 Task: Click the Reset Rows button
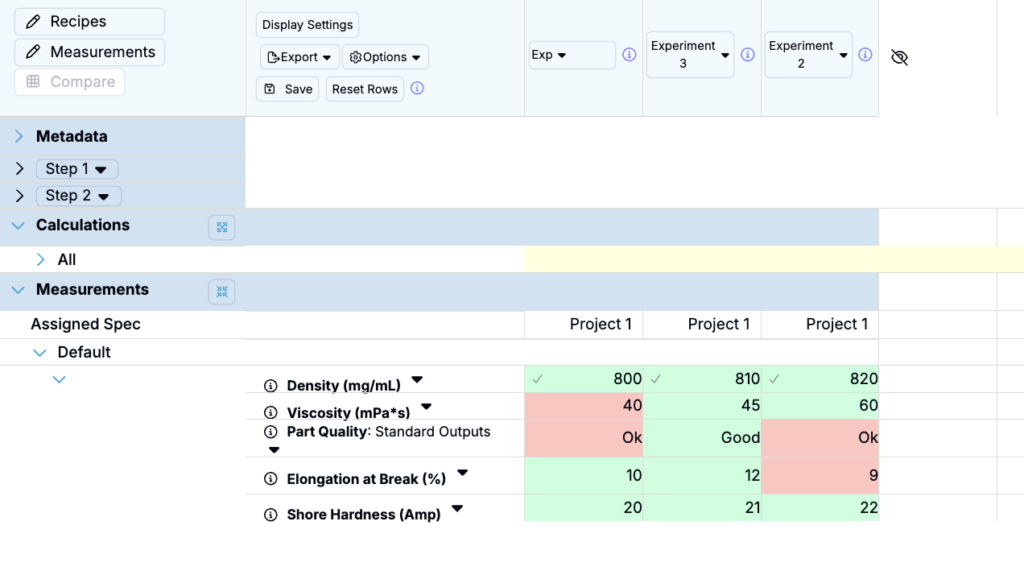(x=364, y=89)
